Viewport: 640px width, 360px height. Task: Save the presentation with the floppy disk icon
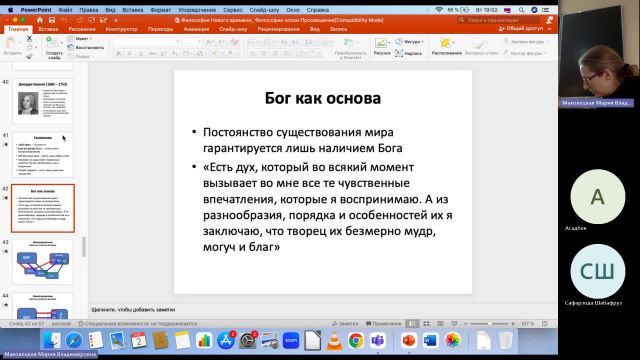(x=52, y=20)
